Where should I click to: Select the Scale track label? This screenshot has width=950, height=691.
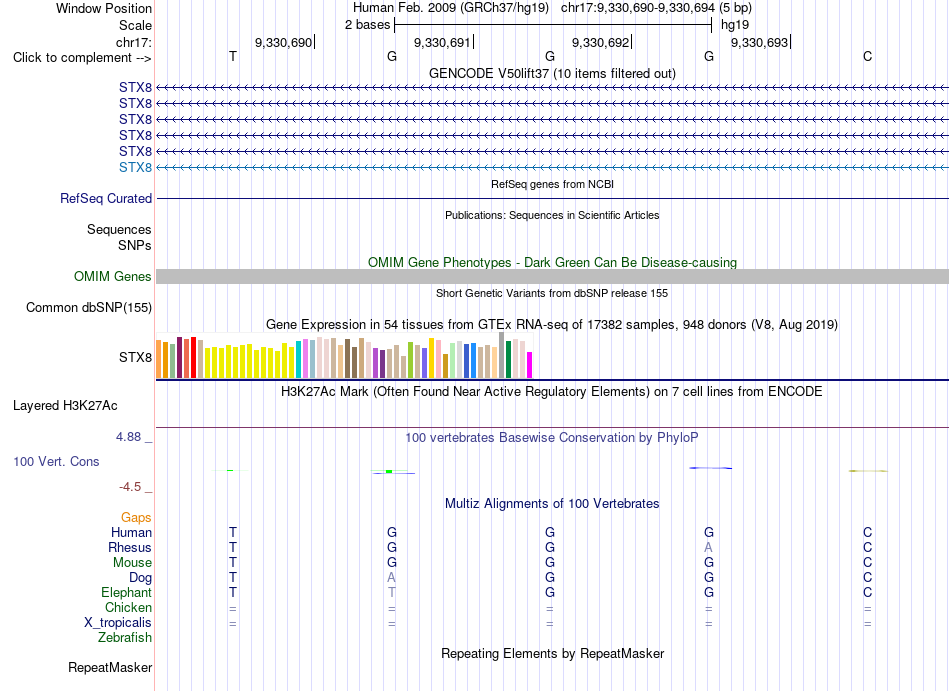click(135, 25)
